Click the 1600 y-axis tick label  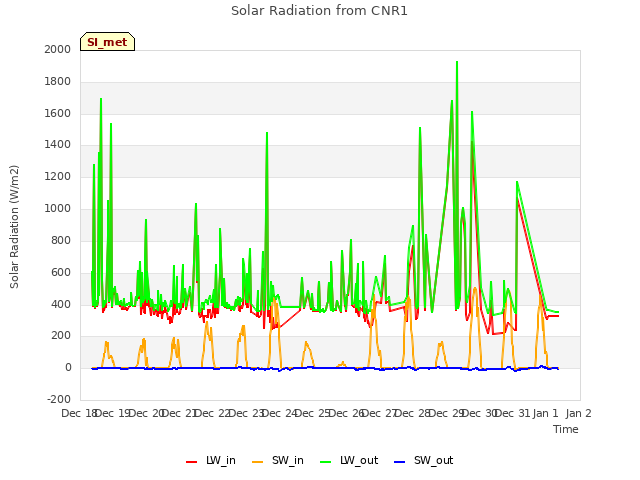pyautogui.click(x=58, y=113)
